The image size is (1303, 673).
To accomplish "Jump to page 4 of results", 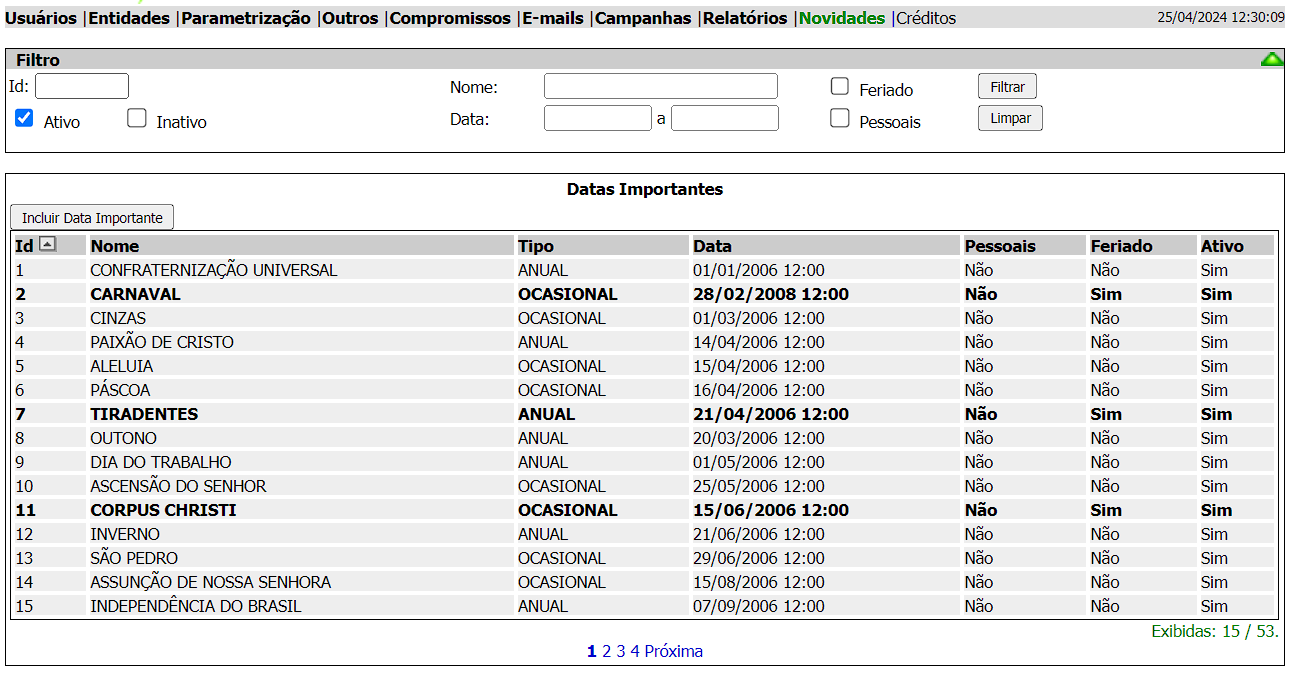I will [634, 651].
